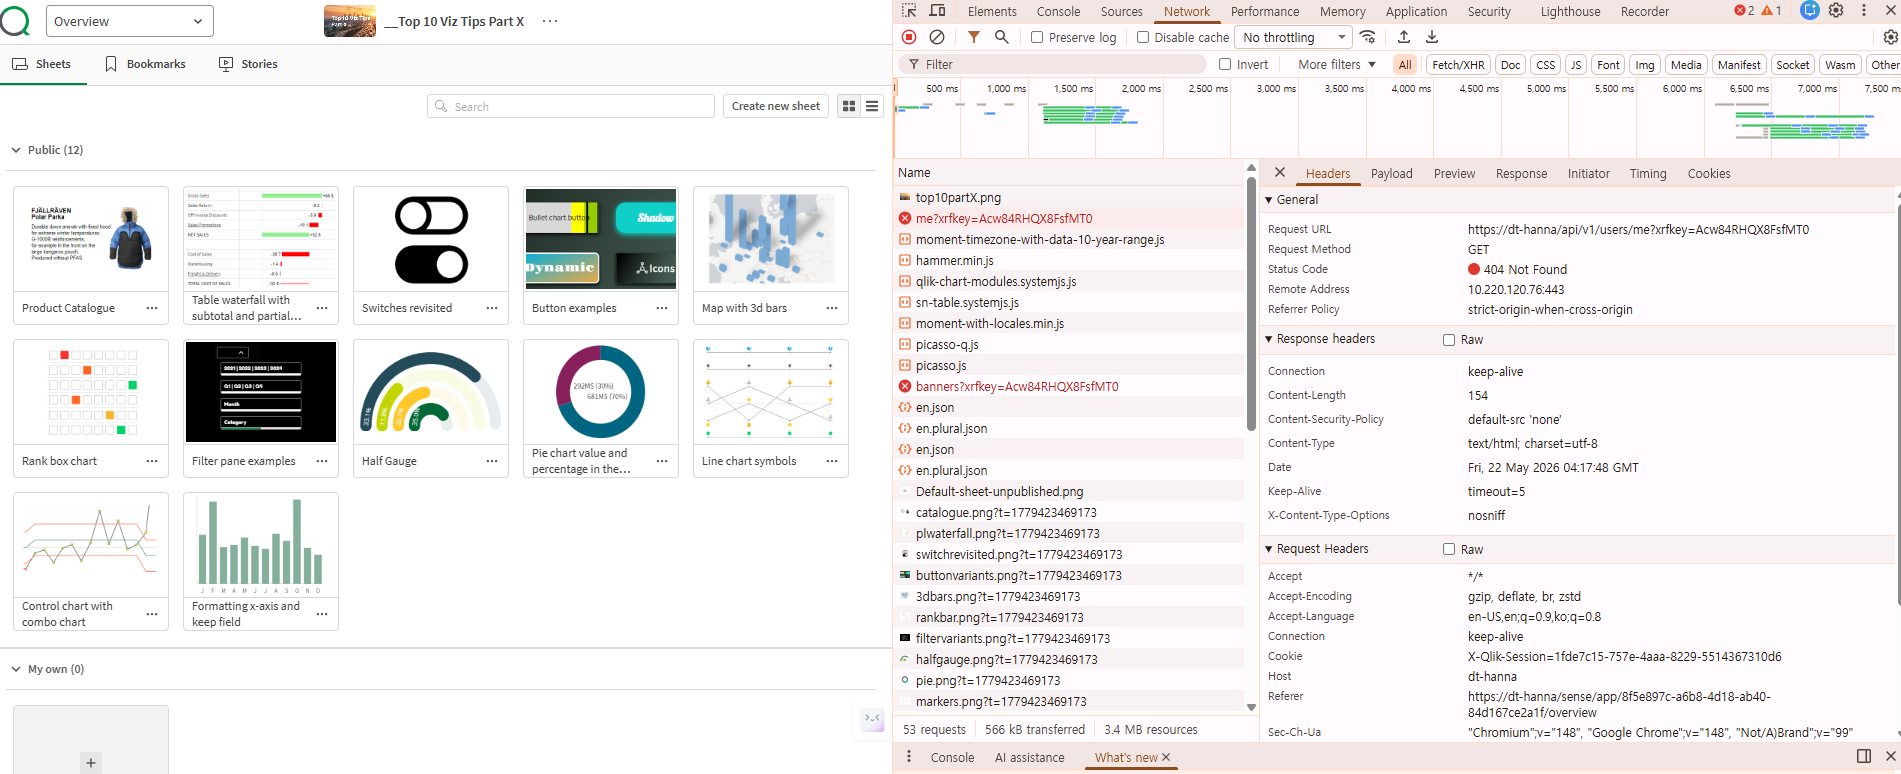
Task: Add a new sheet with plus tile
Action: point(91,763)
